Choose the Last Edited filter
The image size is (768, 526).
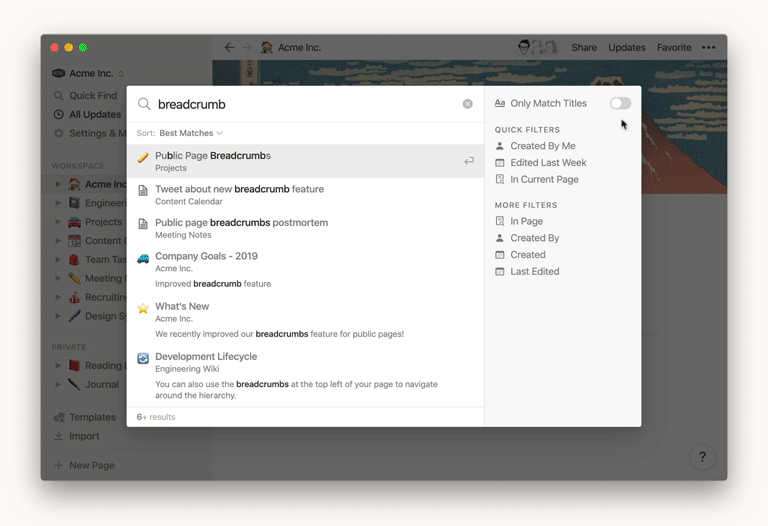534,271
